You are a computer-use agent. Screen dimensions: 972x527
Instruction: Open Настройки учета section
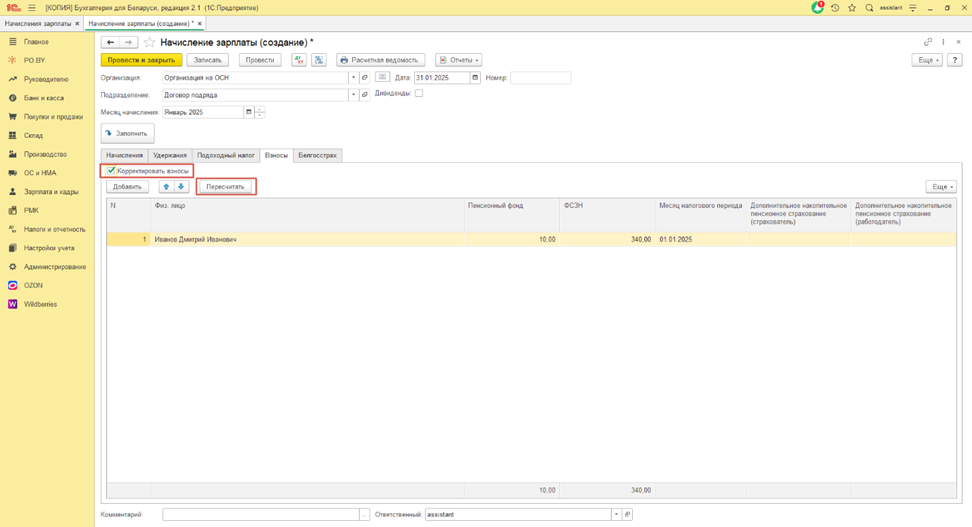click(49, 248)
